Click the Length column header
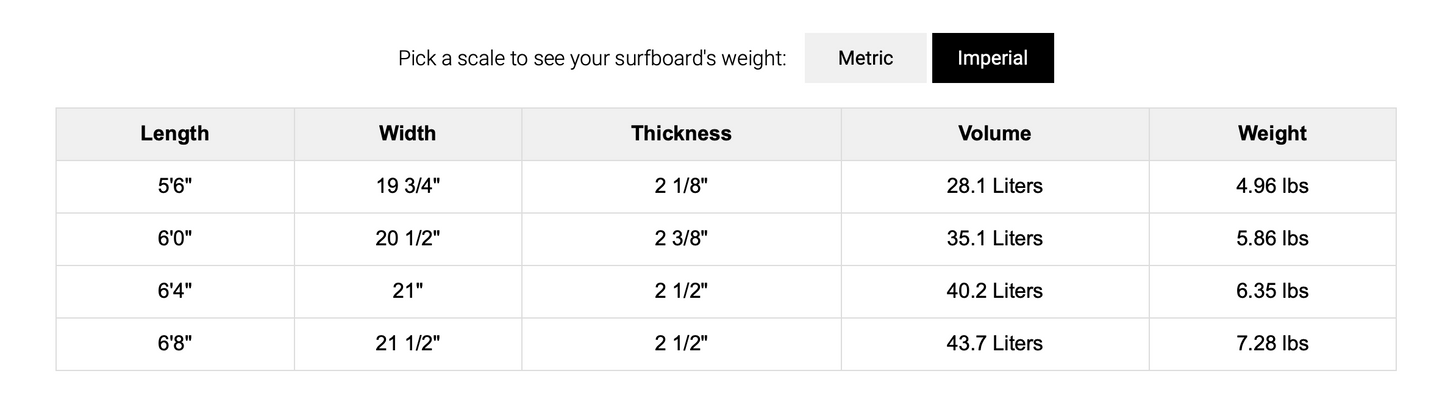Image resolution: width=1445 pixels, height=415 pixels. click(175, 134)
